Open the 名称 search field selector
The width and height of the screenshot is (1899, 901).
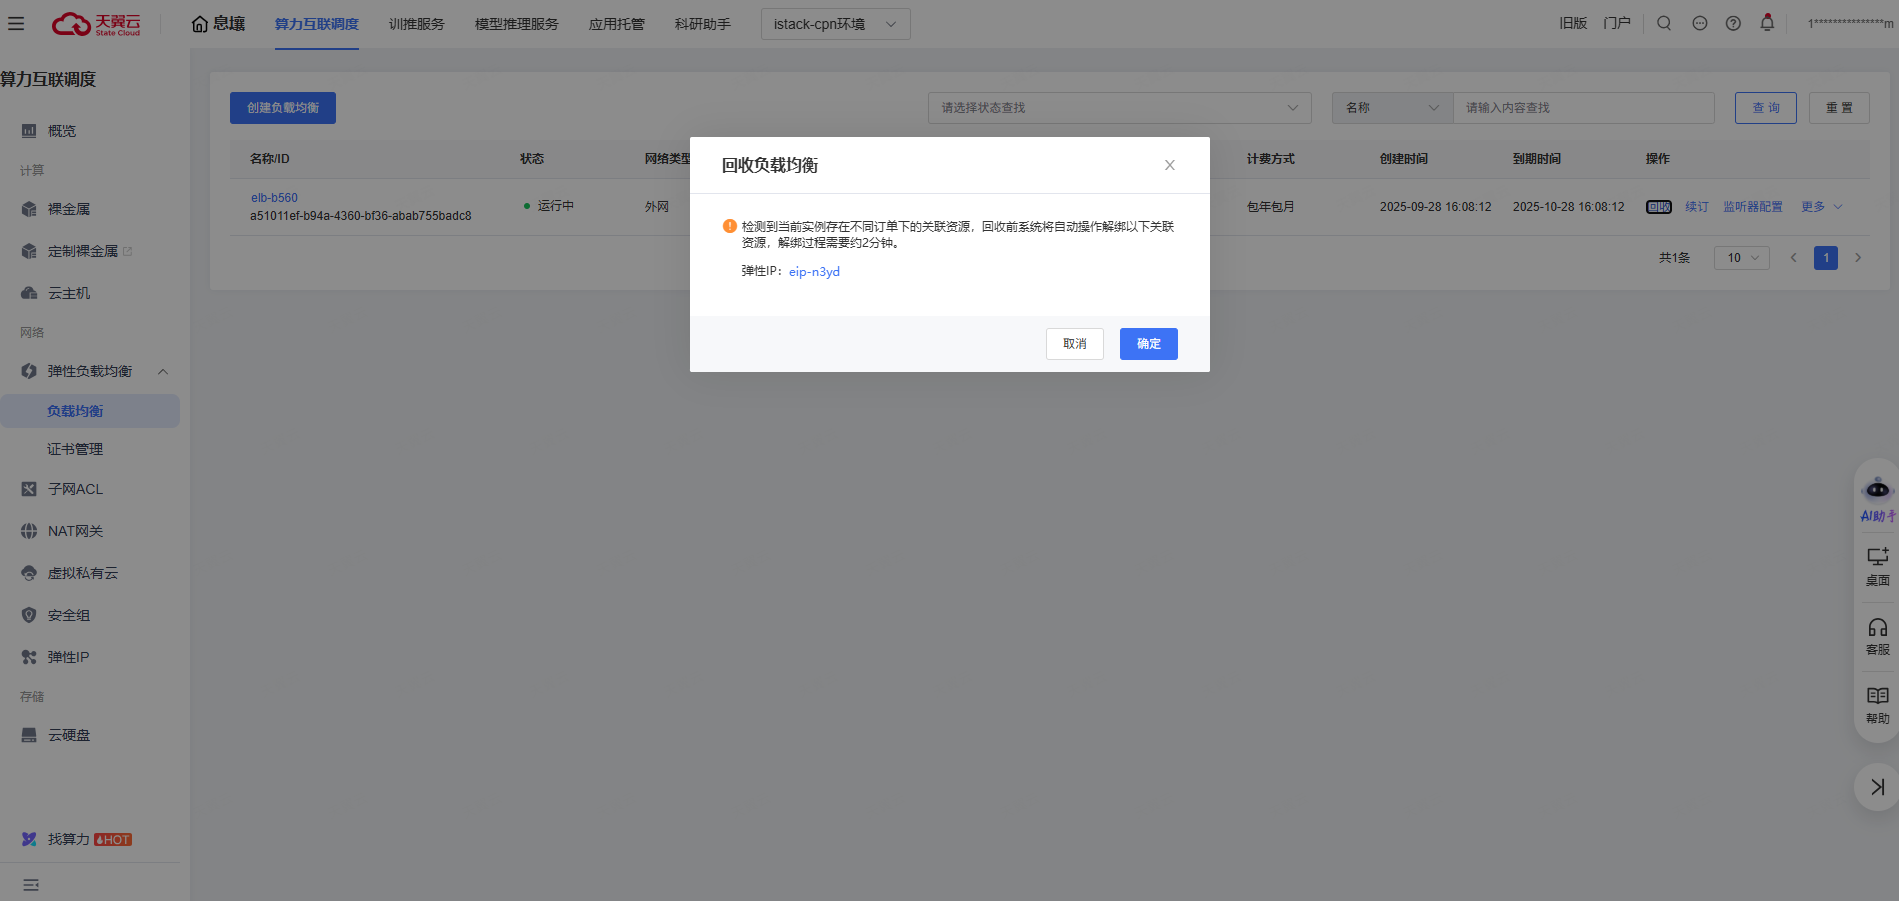pos(1392,108)
